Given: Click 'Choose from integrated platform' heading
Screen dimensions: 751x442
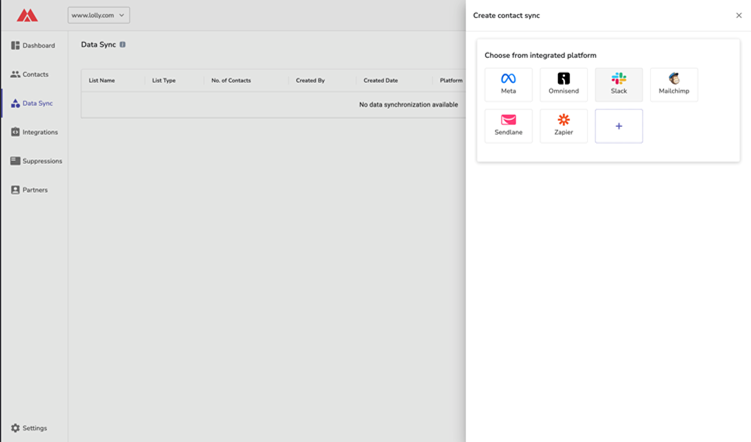Looking at the screenshot, I should [x=540, y=56].
